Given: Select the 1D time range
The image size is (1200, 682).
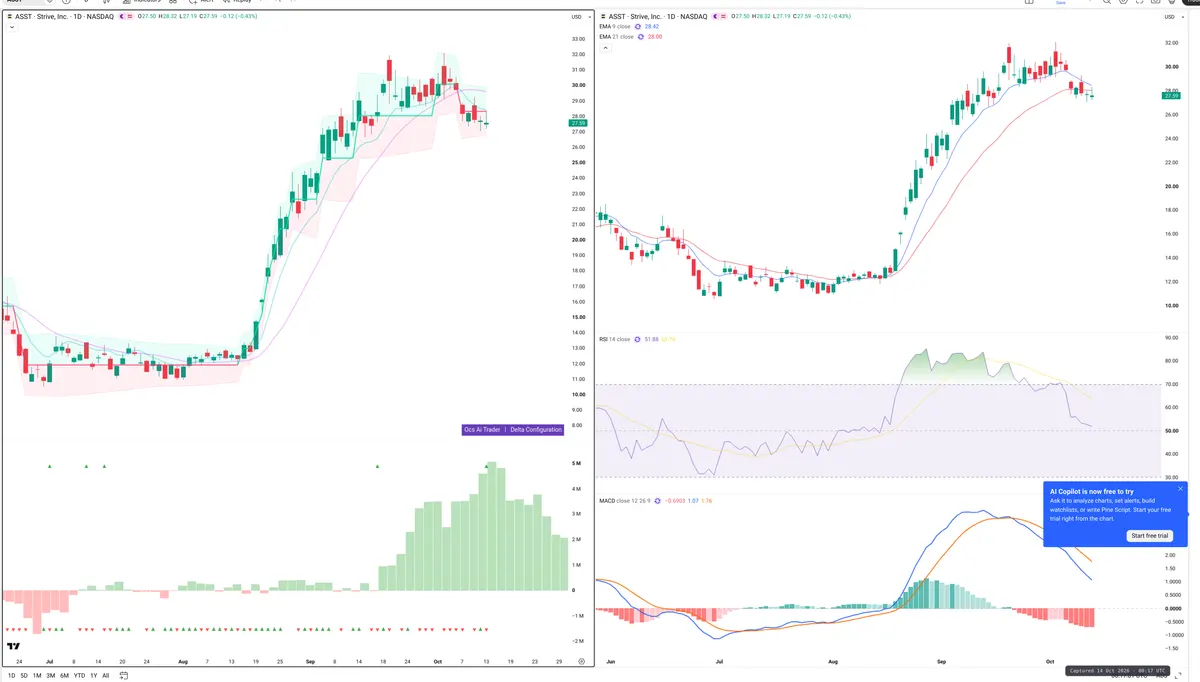Looking at the screenshot, I should 11,675.
